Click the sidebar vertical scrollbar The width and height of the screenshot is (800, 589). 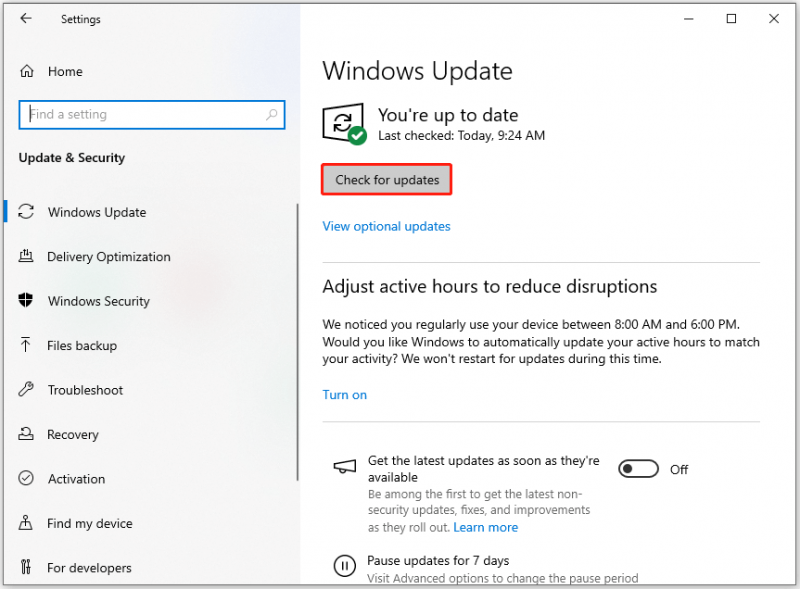coord(297,342)
